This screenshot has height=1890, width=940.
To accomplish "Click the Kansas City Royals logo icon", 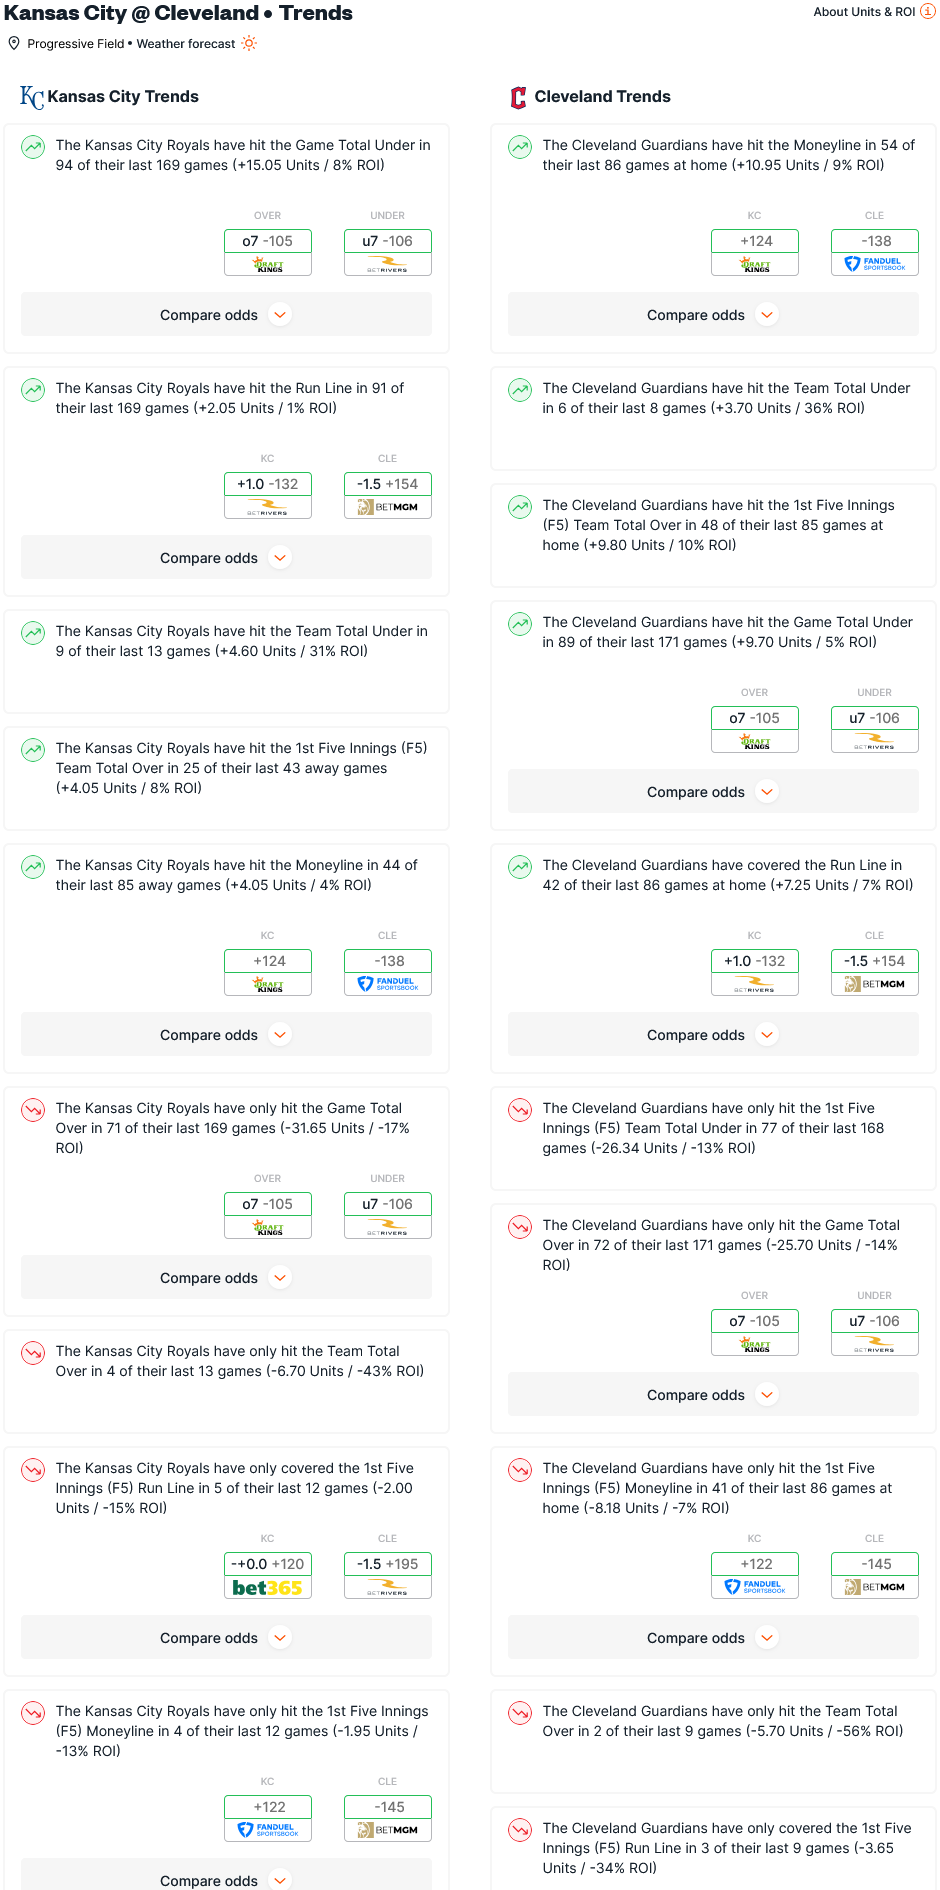I will click(32, 97).
